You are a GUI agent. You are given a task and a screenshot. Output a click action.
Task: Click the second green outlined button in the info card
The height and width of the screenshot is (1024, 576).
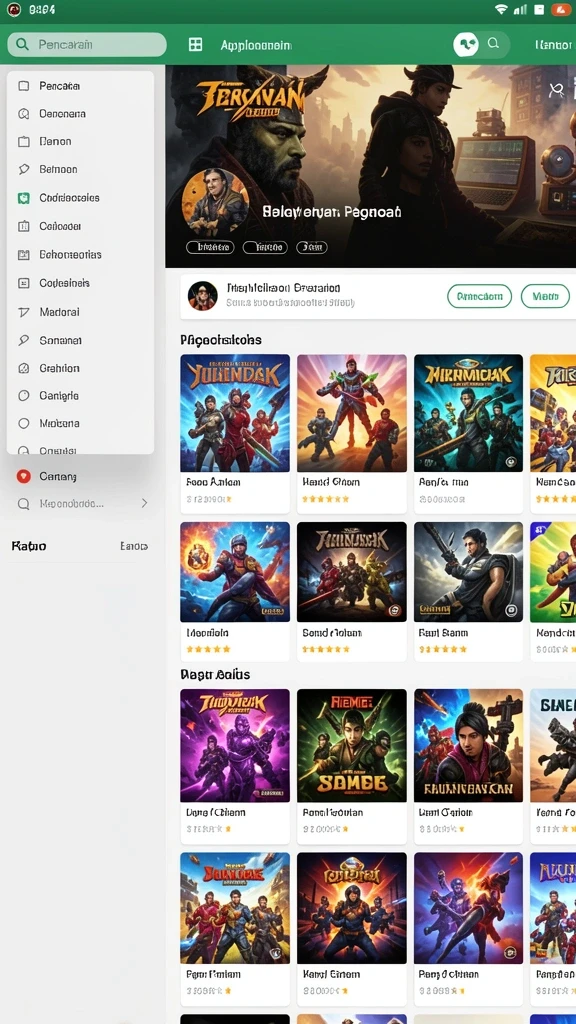545,296
